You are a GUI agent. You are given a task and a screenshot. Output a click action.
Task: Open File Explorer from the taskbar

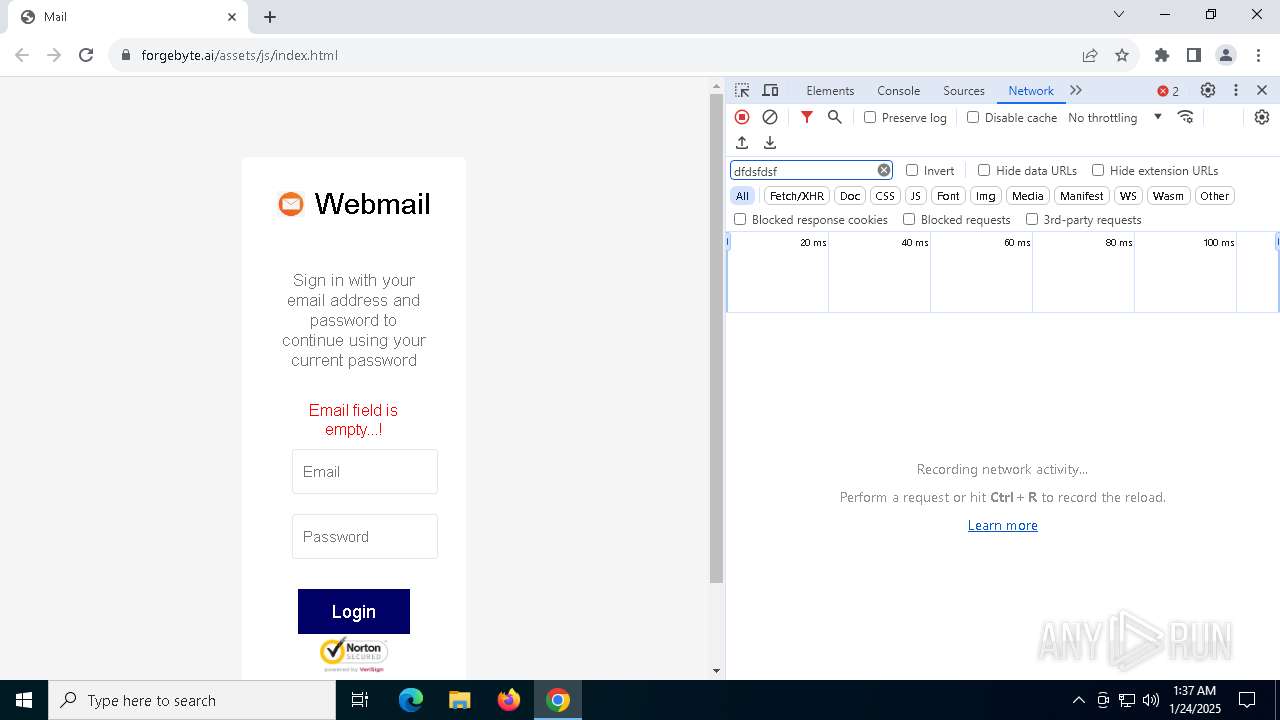tap(460, 700)
